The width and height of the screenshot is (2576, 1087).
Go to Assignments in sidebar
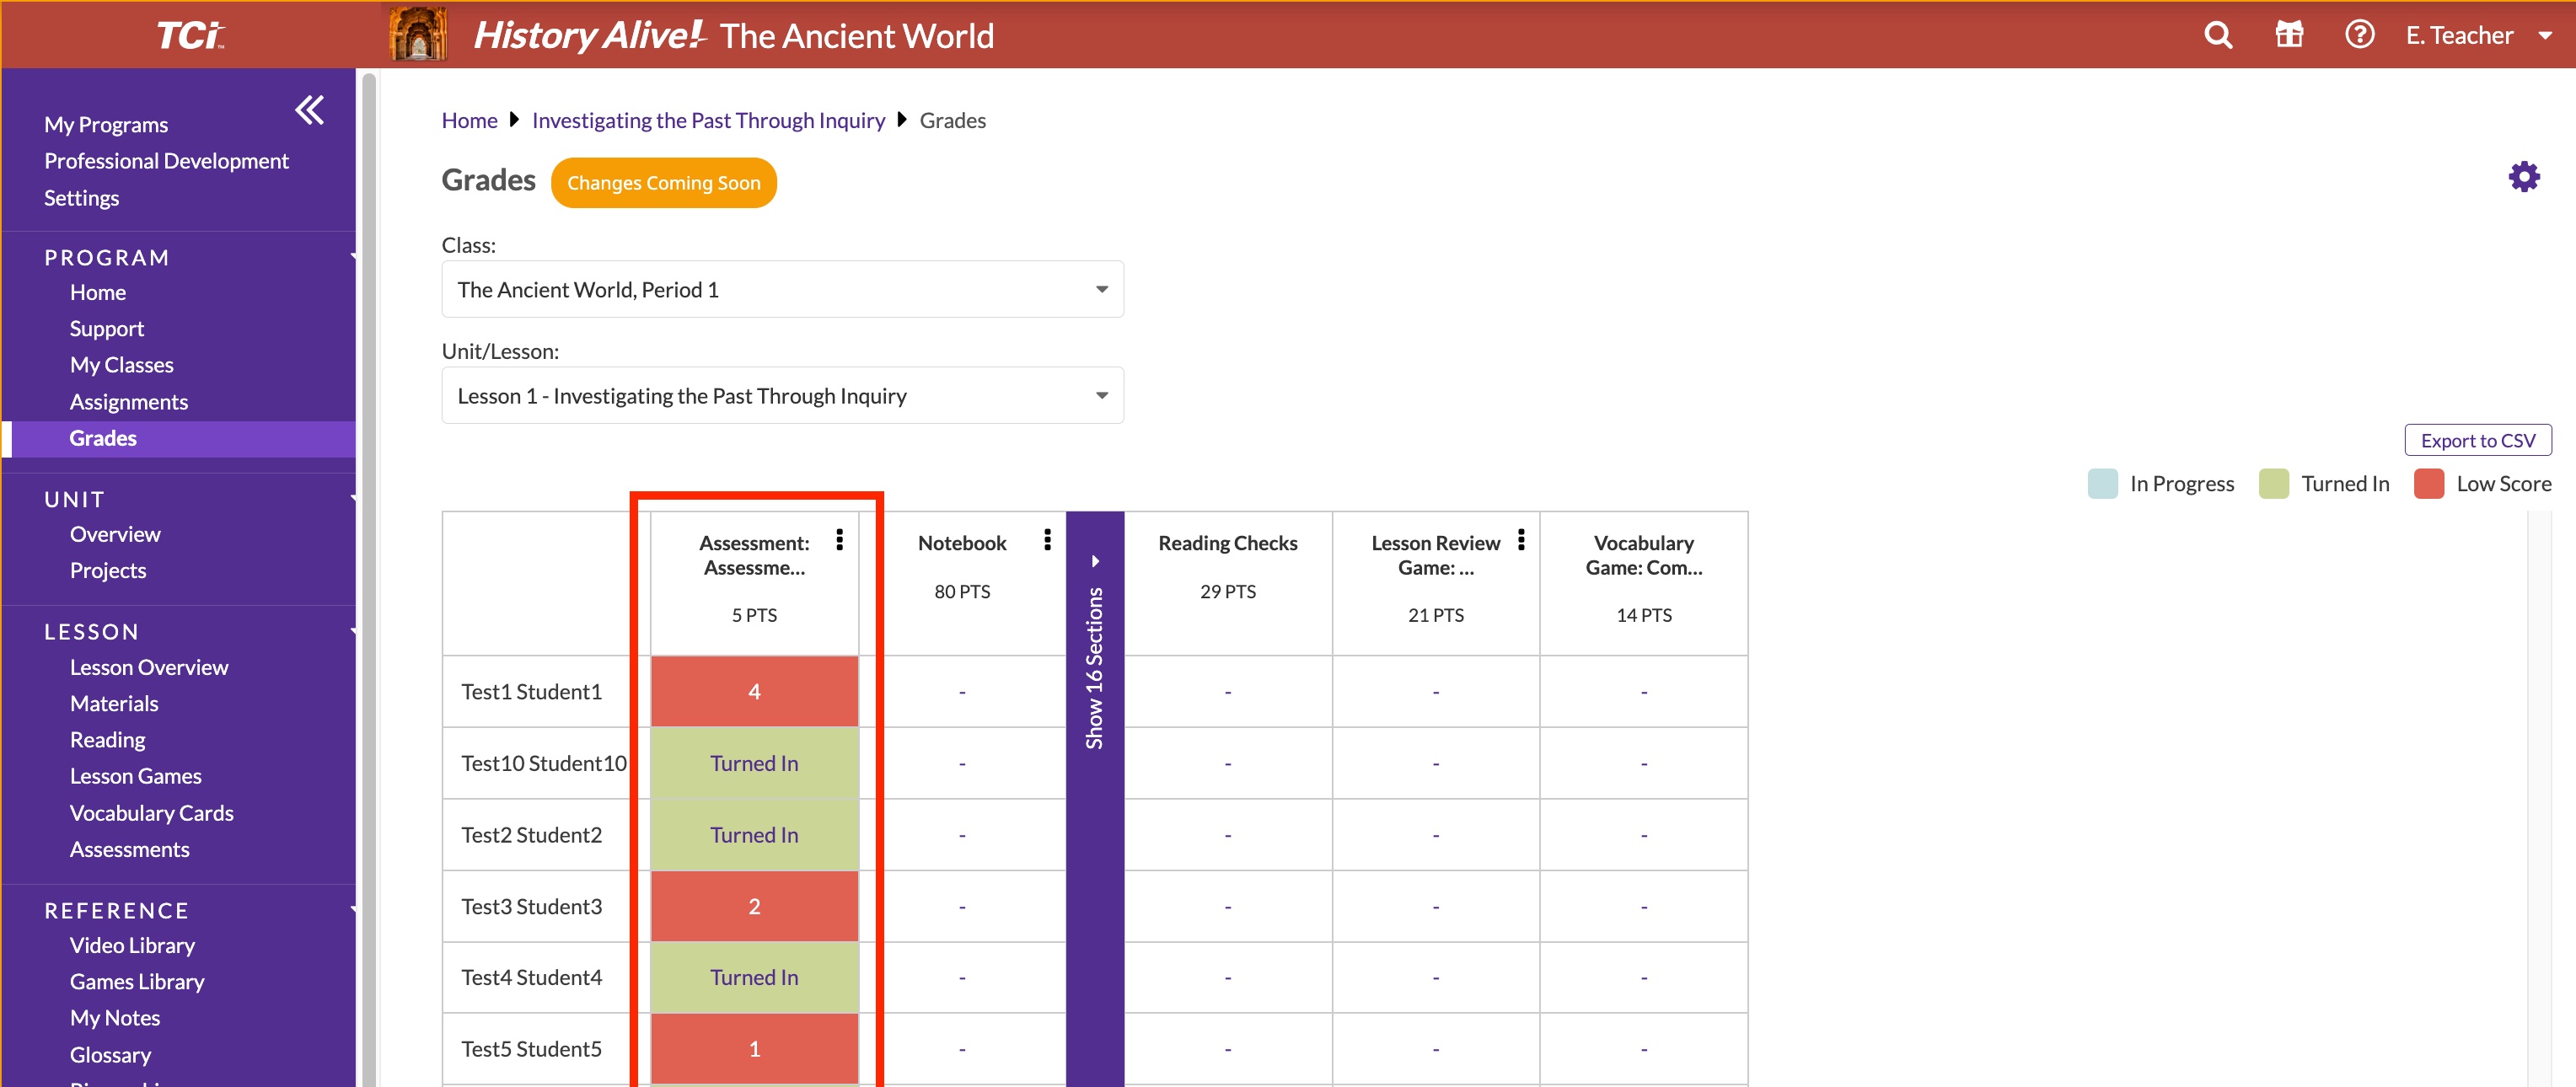coord(129,402)
